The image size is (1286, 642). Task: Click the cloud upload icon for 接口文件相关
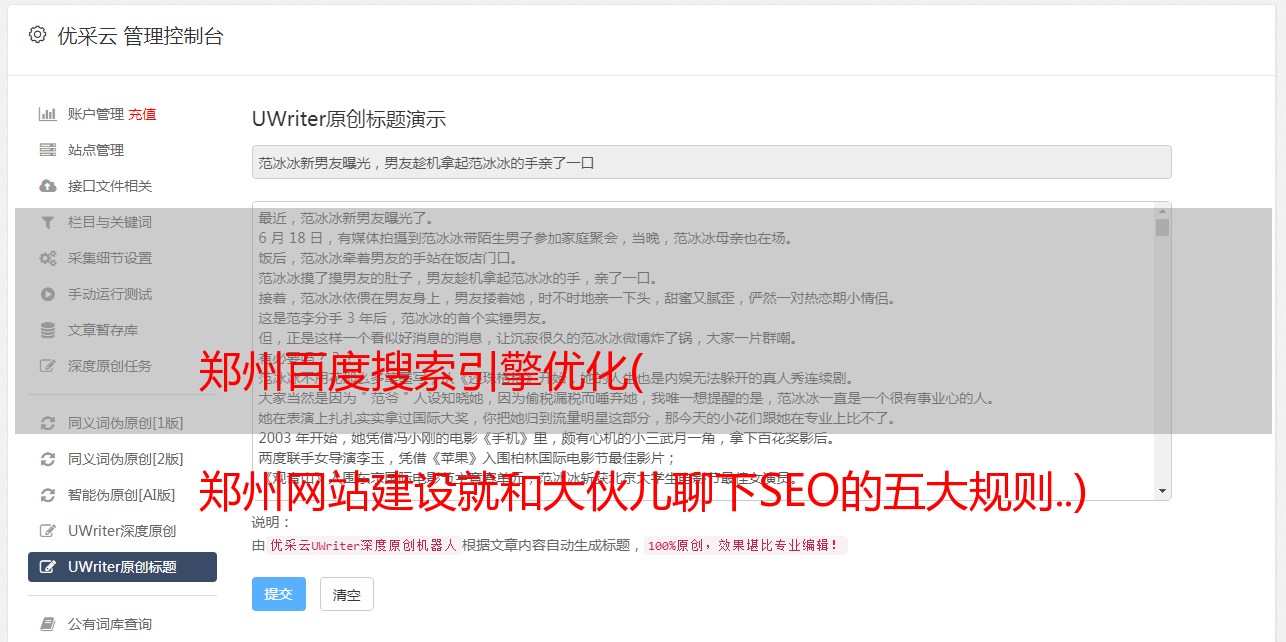coord(47,186)
